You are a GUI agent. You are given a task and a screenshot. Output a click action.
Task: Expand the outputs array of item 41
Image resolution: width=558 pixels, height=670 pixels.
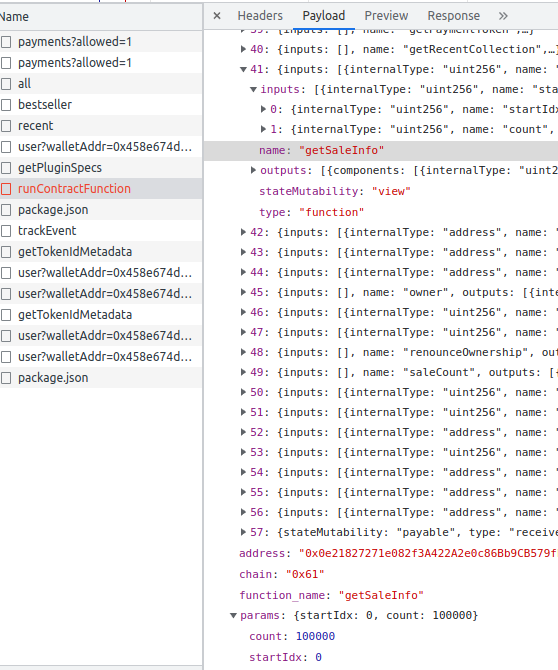pyautogui.click(x=253, y=170)
